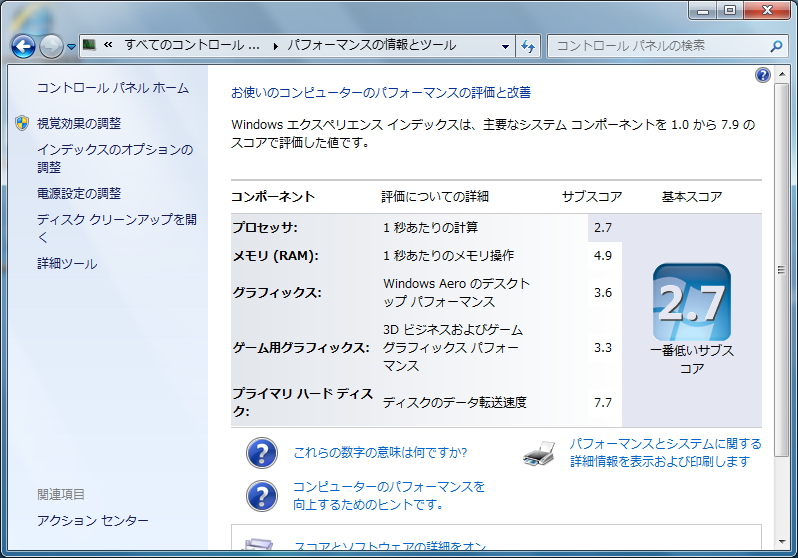Click the refresh button next to address bar
Viewport: 798px width, 558px height.
pos(528,46)
